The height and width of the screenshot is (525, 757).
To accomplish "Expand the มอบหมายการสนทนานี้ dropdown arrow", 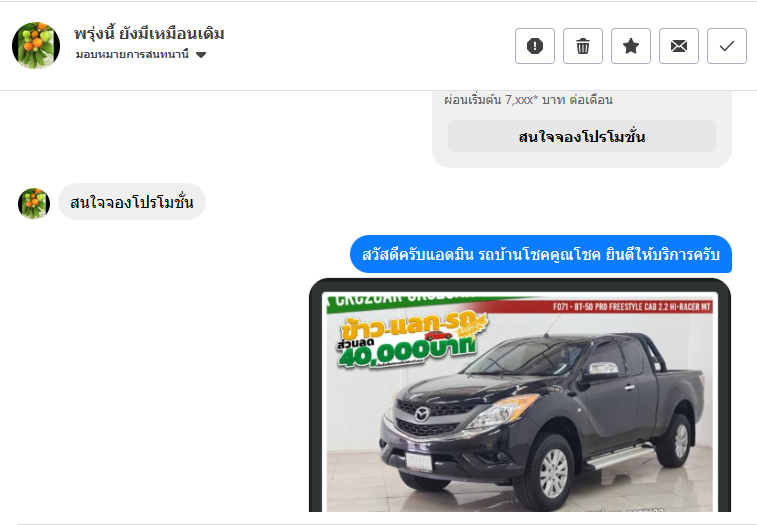I will point(201,55).
